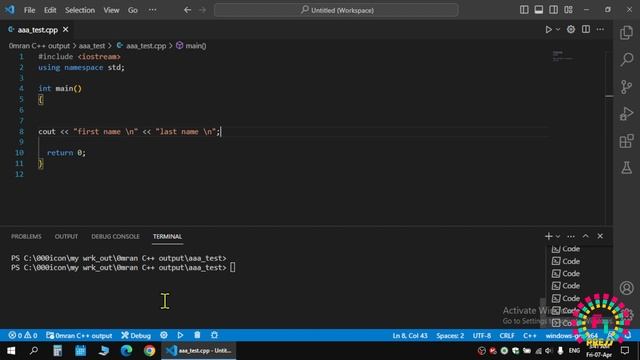The width and height of the screenshot is (640, 360).
Task: Go back using the left arrow
Action: [187, 10]
